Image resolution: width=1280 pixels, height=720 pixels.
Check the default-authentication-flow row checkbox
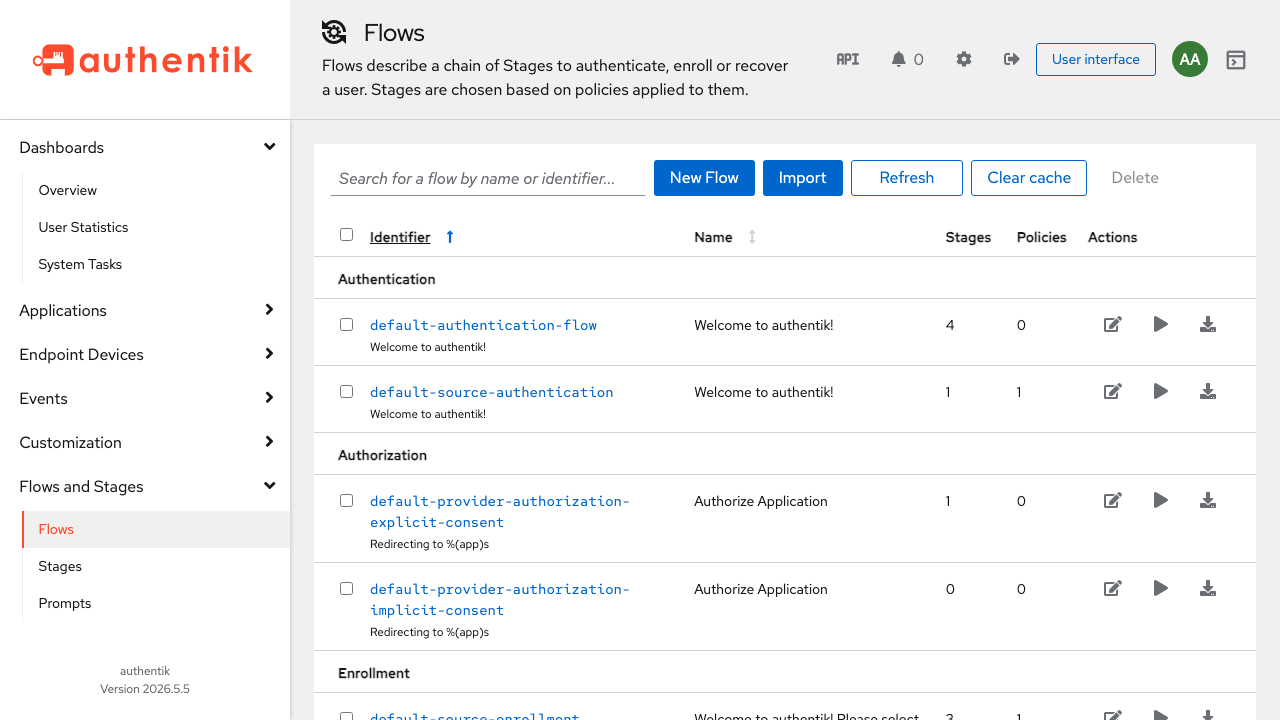pos(346,325)
